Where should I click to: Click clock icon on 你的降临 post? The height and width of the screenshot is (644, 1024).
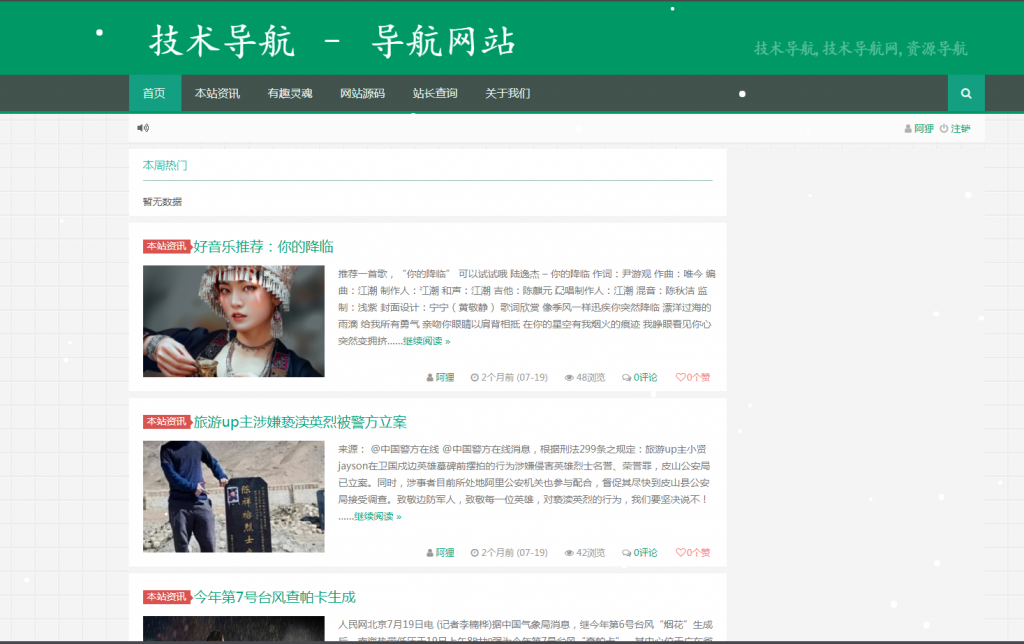[475, 378]
